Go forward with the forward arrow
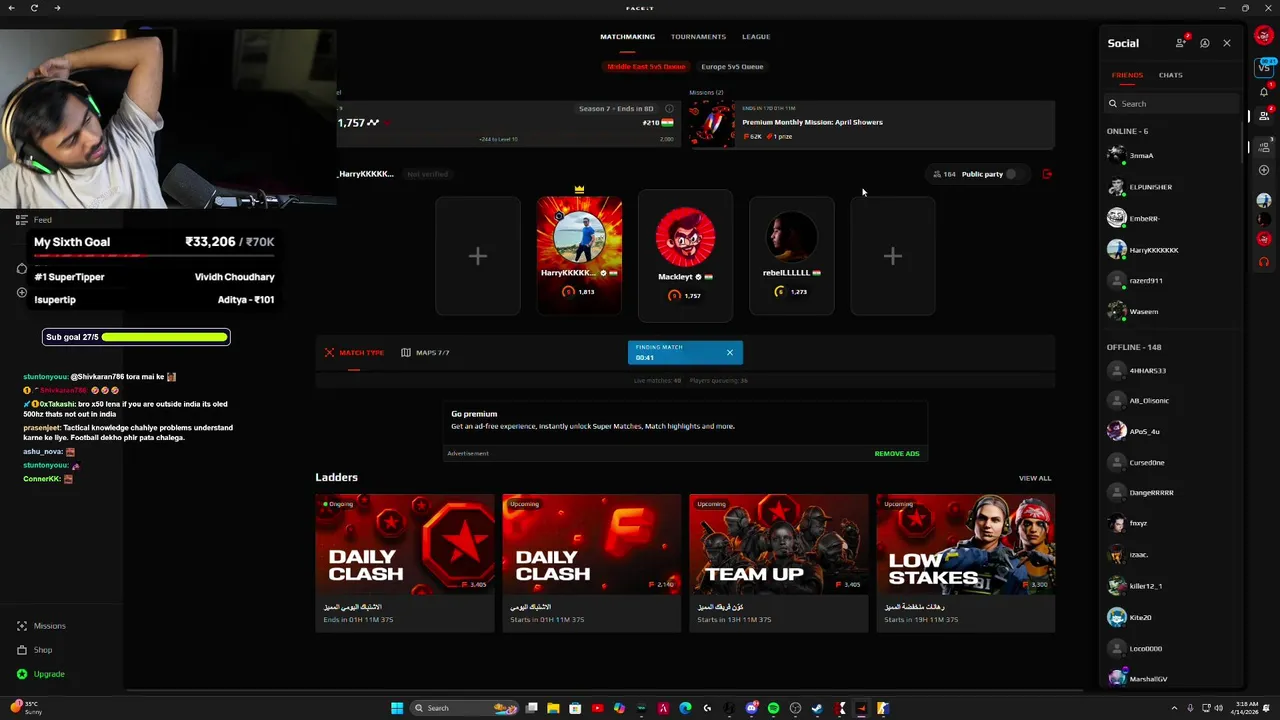Image resolution: width=1280 pixels, height=720 pixels. (x=57, y=8)
